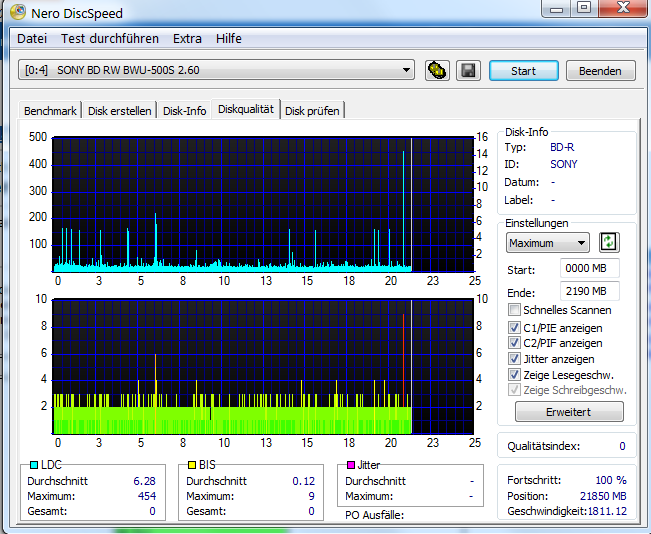This screenshot has width=651, height=534.
Task: Close the Nero DiscSpeed window
Action: (623, 8)
